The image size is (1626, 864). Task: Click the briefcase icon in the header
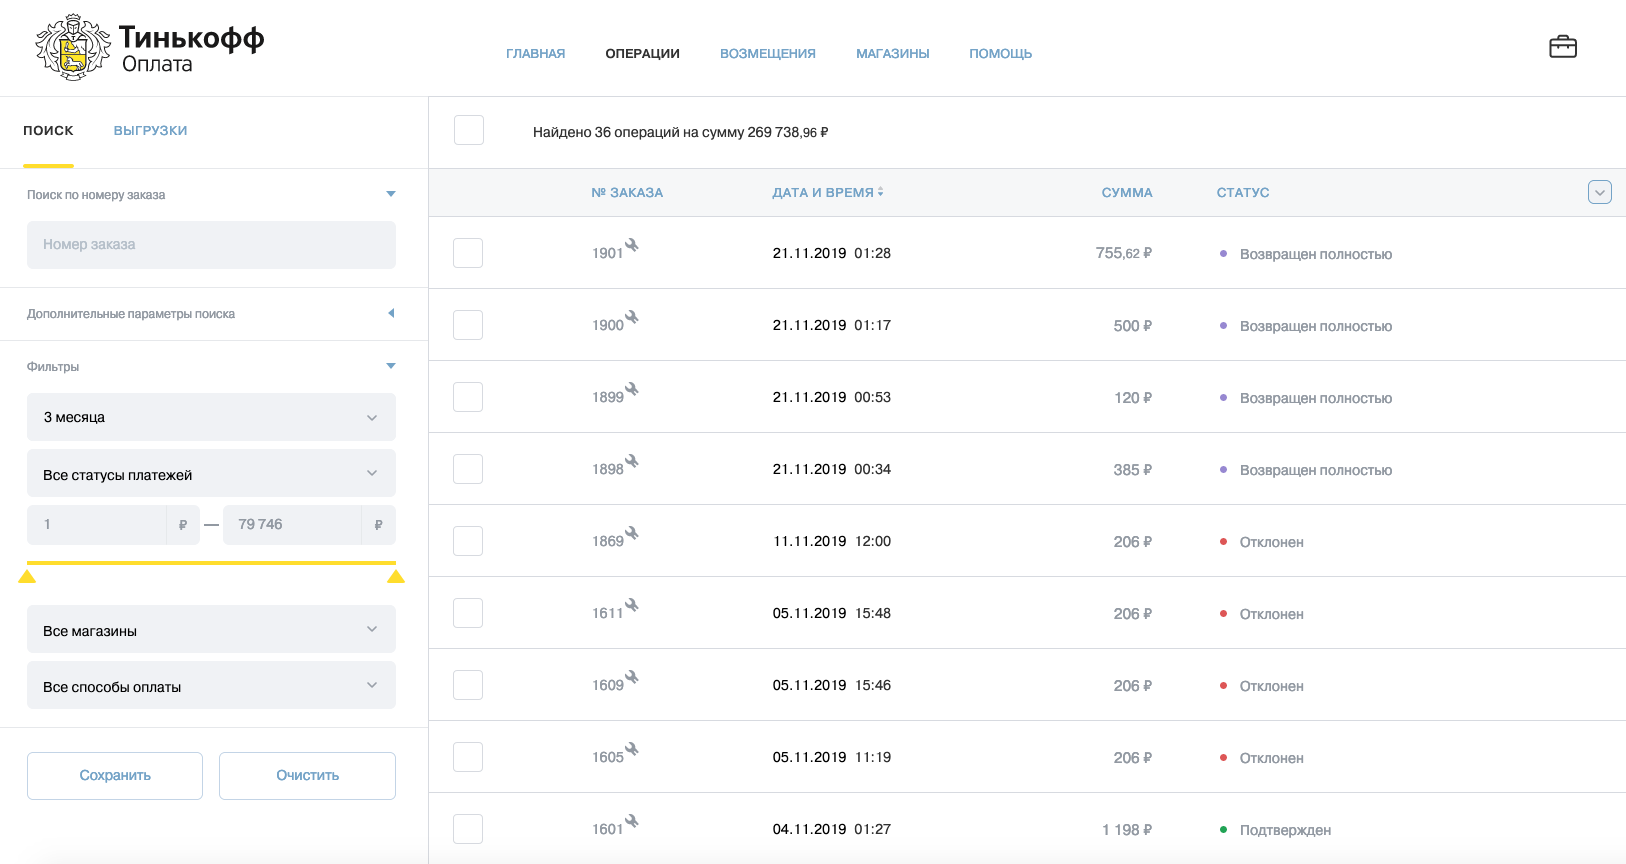[1562, 47]
